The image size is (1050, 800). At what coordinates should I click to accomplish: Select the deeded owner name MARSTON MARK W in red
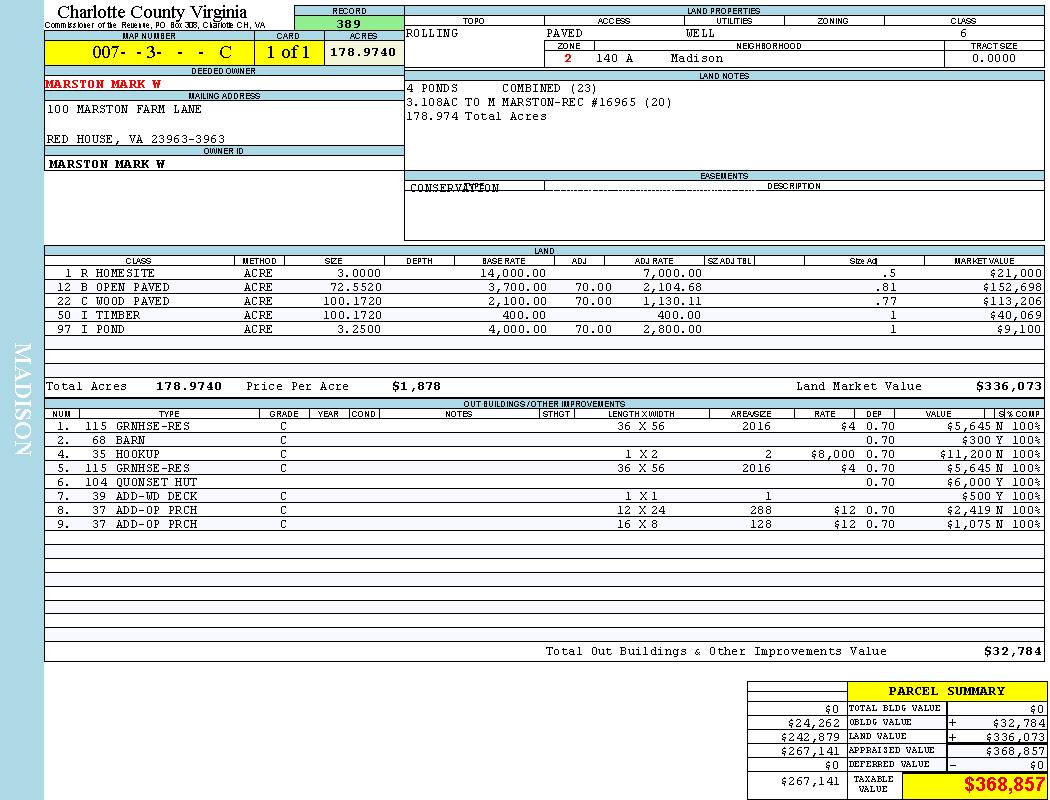coord(103,84)
